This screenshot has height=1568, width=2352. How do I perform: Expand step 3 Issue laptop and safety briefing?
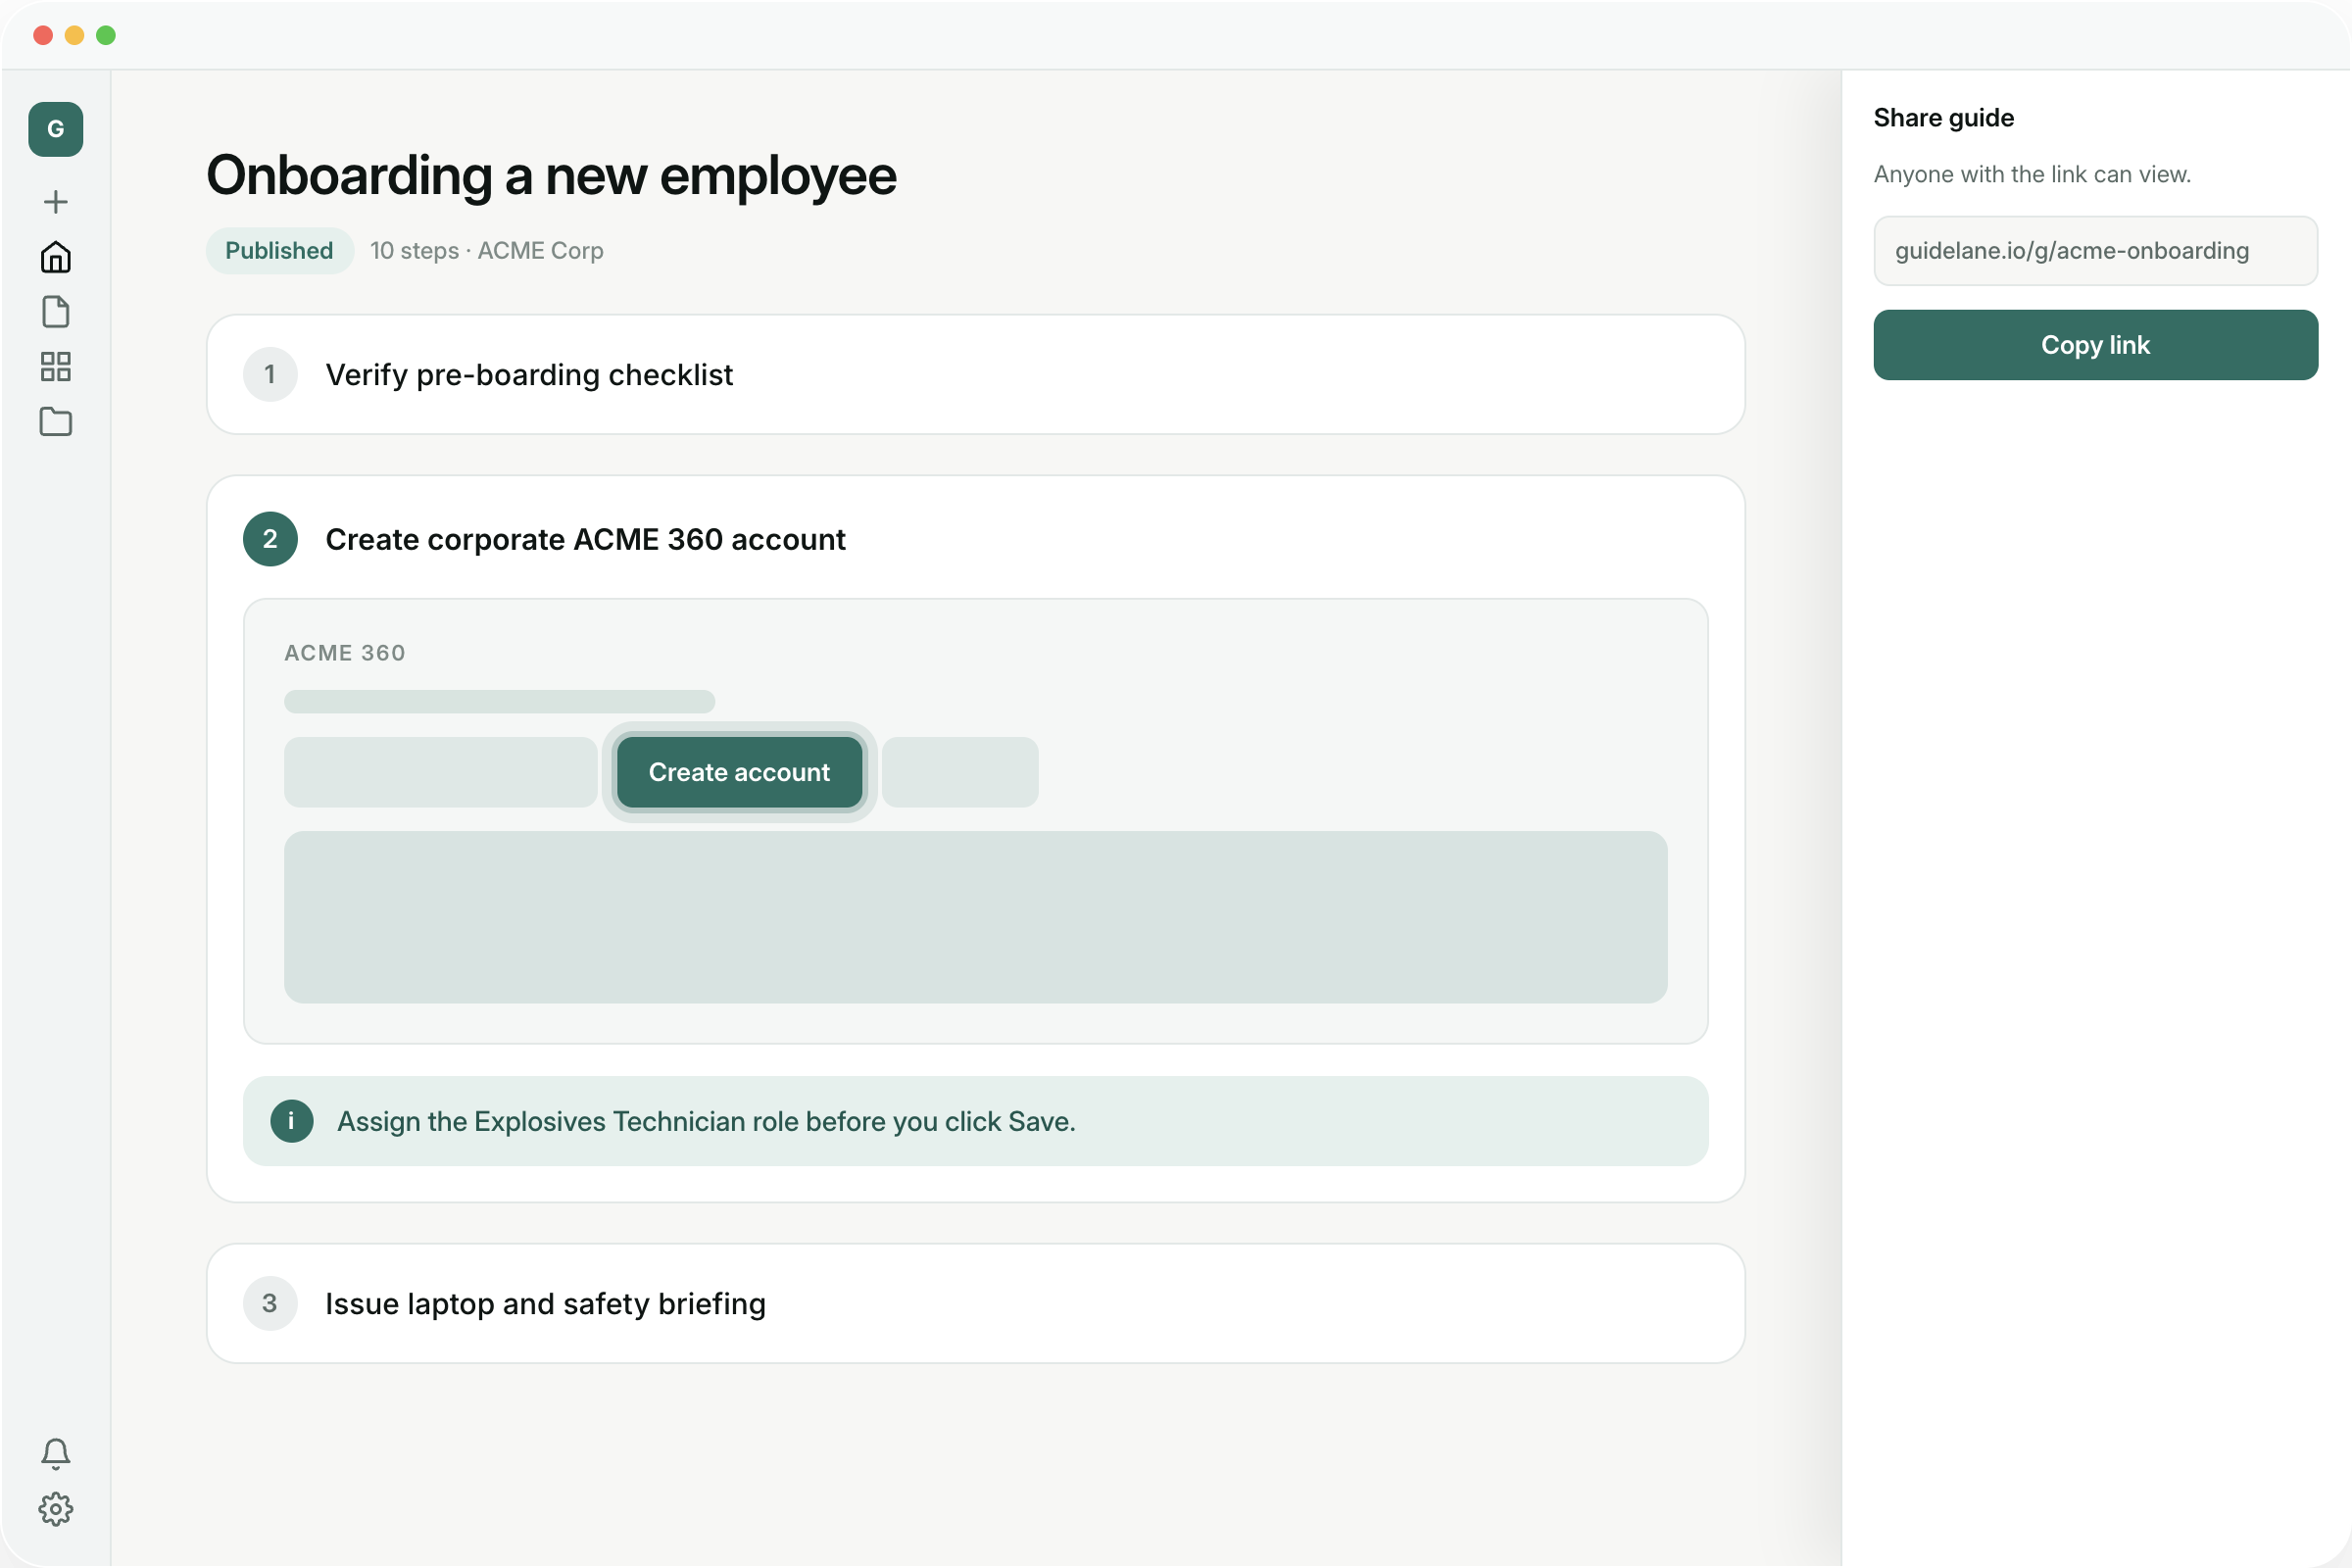[x=976, y=1304]
